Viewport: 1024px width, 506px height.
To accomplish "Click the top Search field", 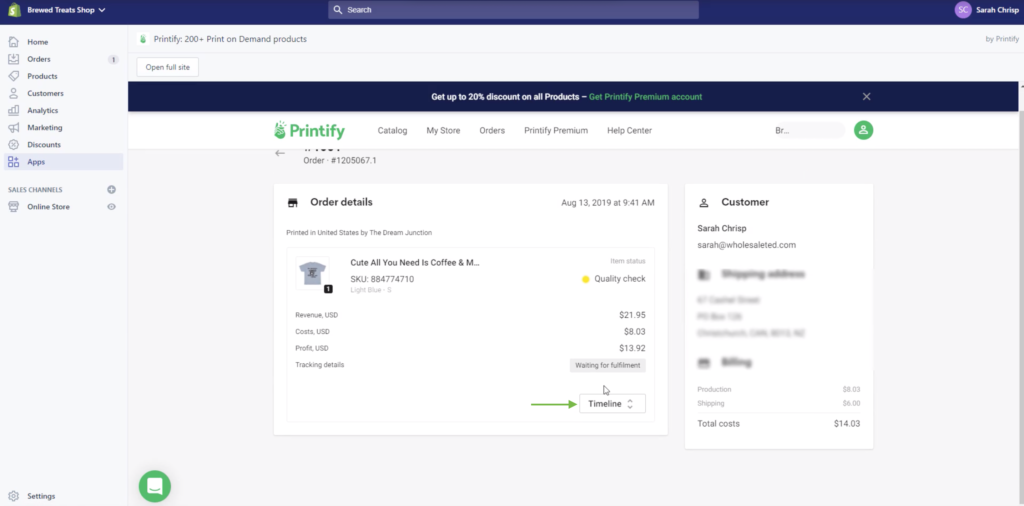I will coord(513,10).
